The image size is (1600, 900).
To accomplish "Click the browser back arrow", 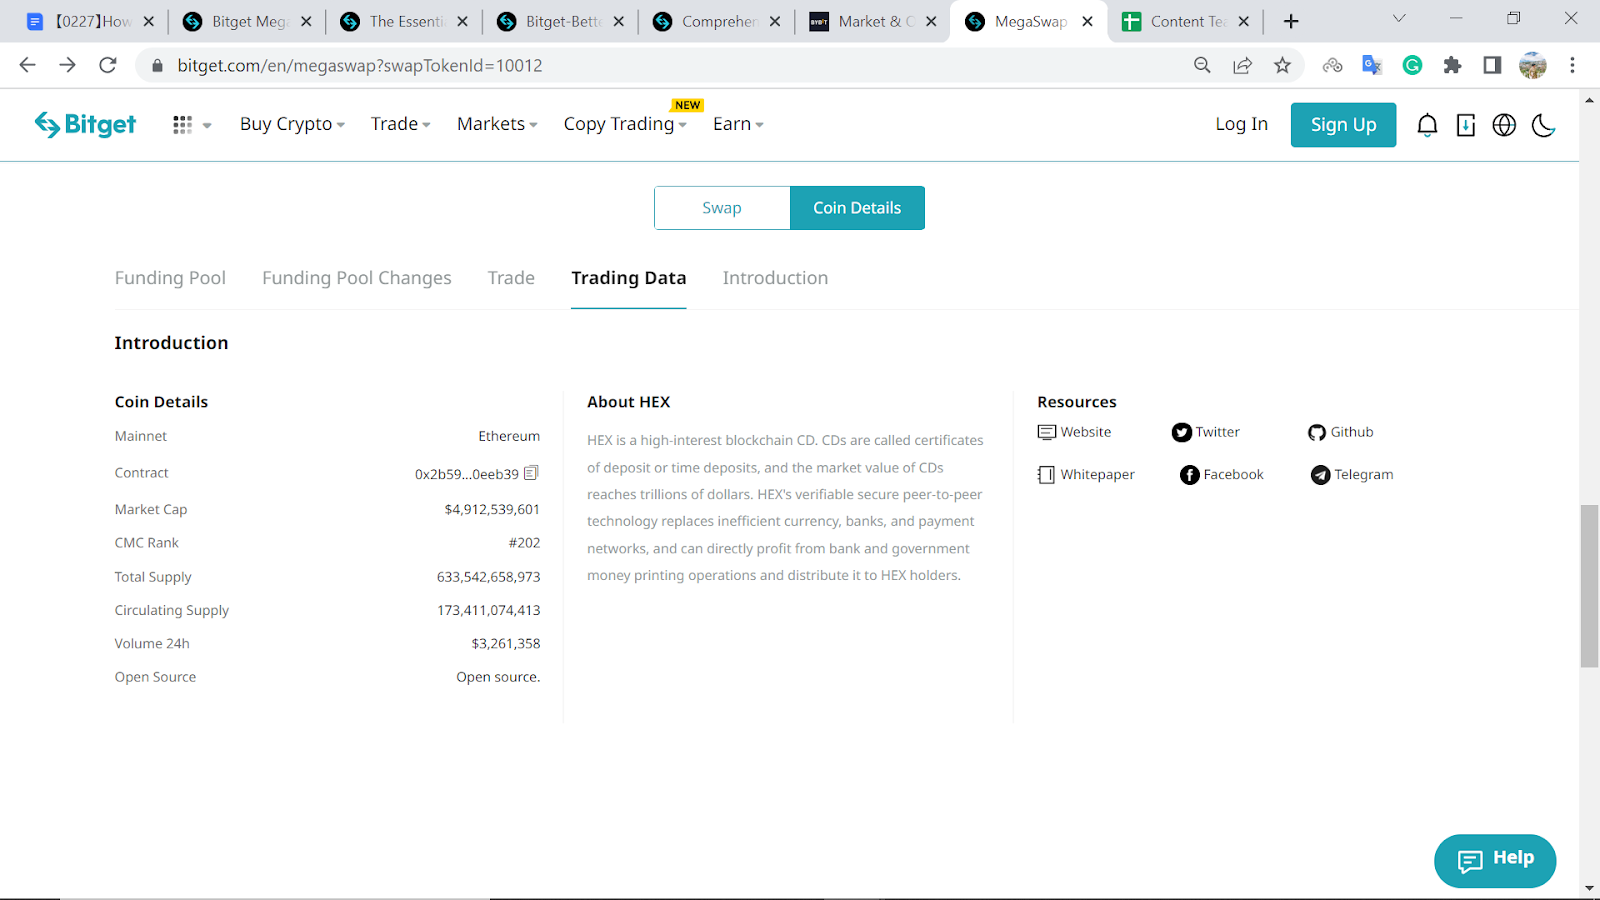I will (27, 65).
